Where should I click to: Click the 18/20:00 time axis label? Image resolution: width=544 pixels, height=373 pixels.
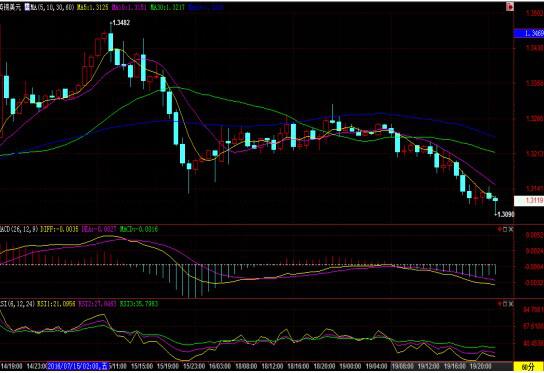tap(324, 366)
